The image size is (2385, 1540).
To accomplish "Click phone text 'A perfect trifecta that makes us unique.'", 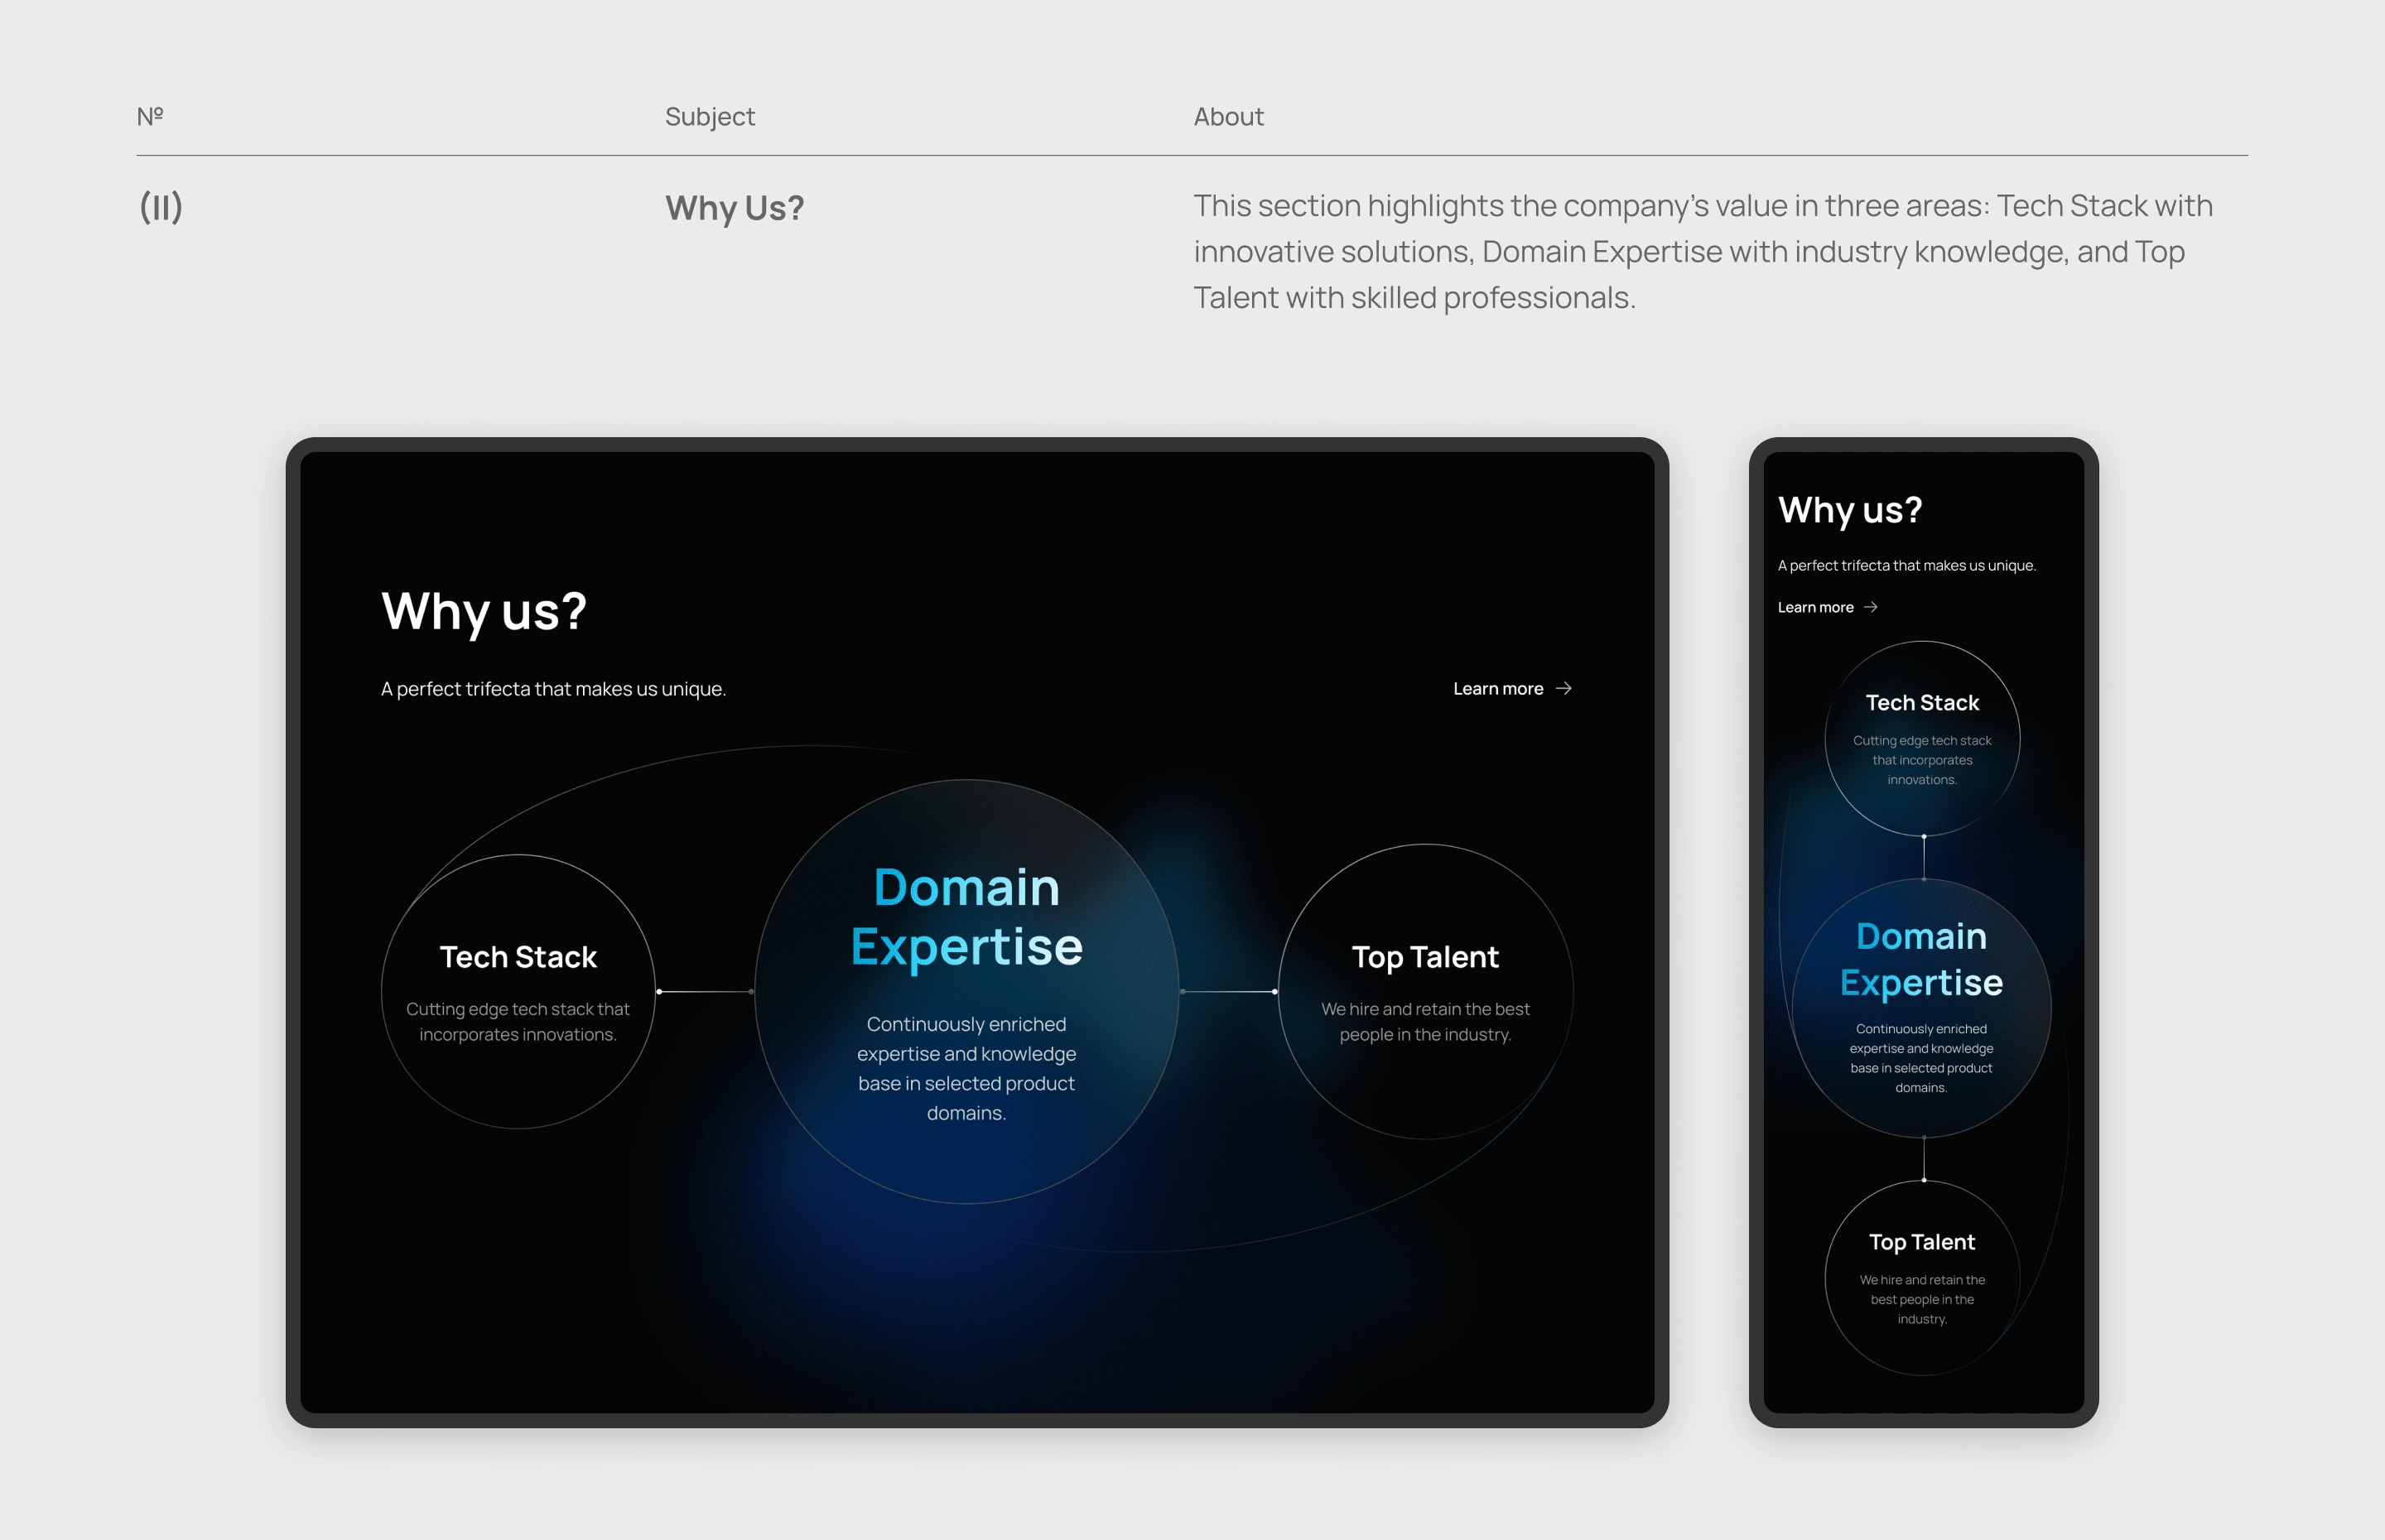I will [x=1906, y=566].
